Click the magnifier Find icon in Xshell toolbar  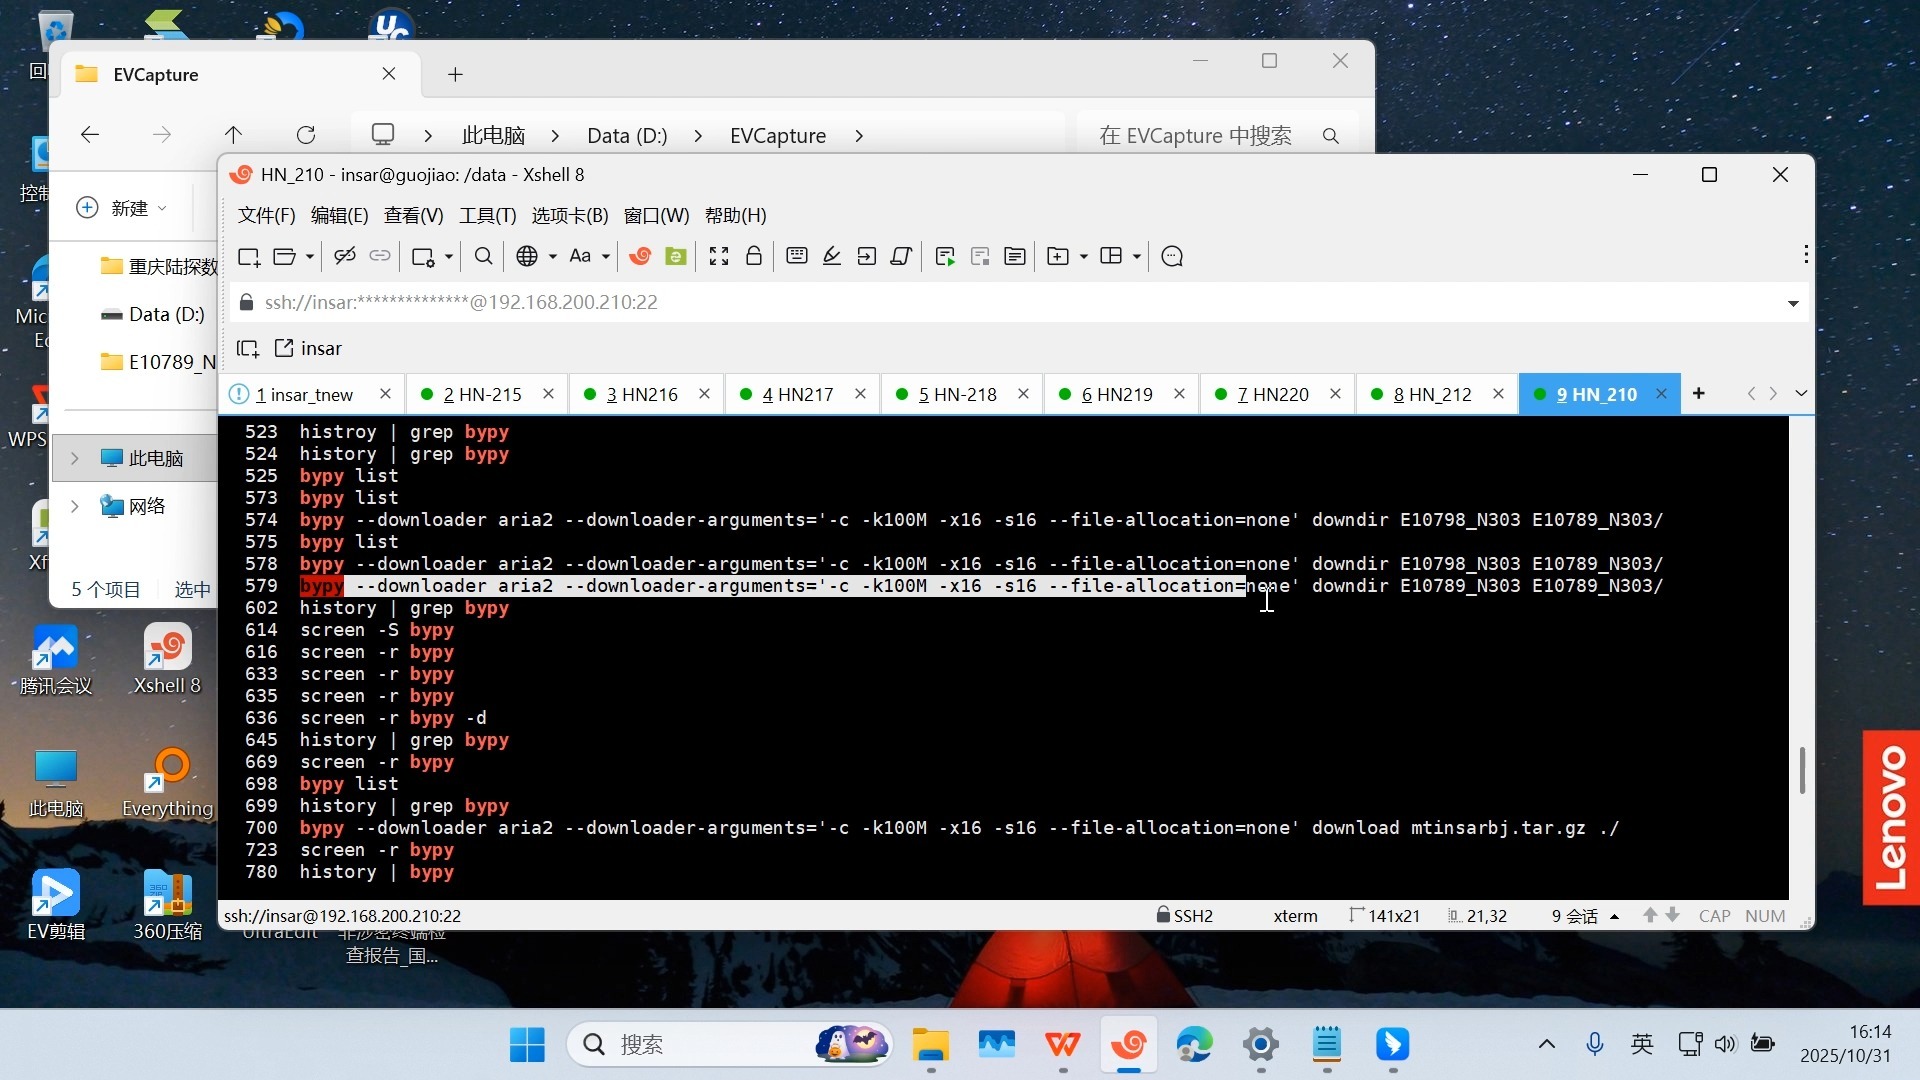coord(484,256)
